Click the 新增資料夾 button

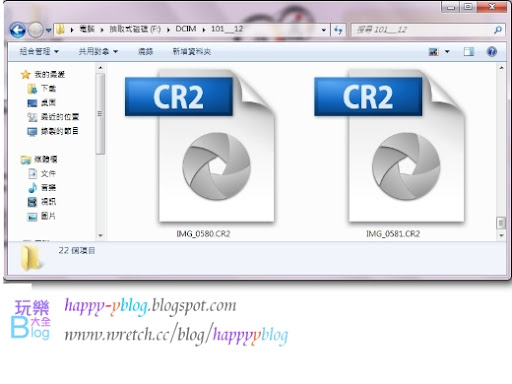[x=192, y=51]
